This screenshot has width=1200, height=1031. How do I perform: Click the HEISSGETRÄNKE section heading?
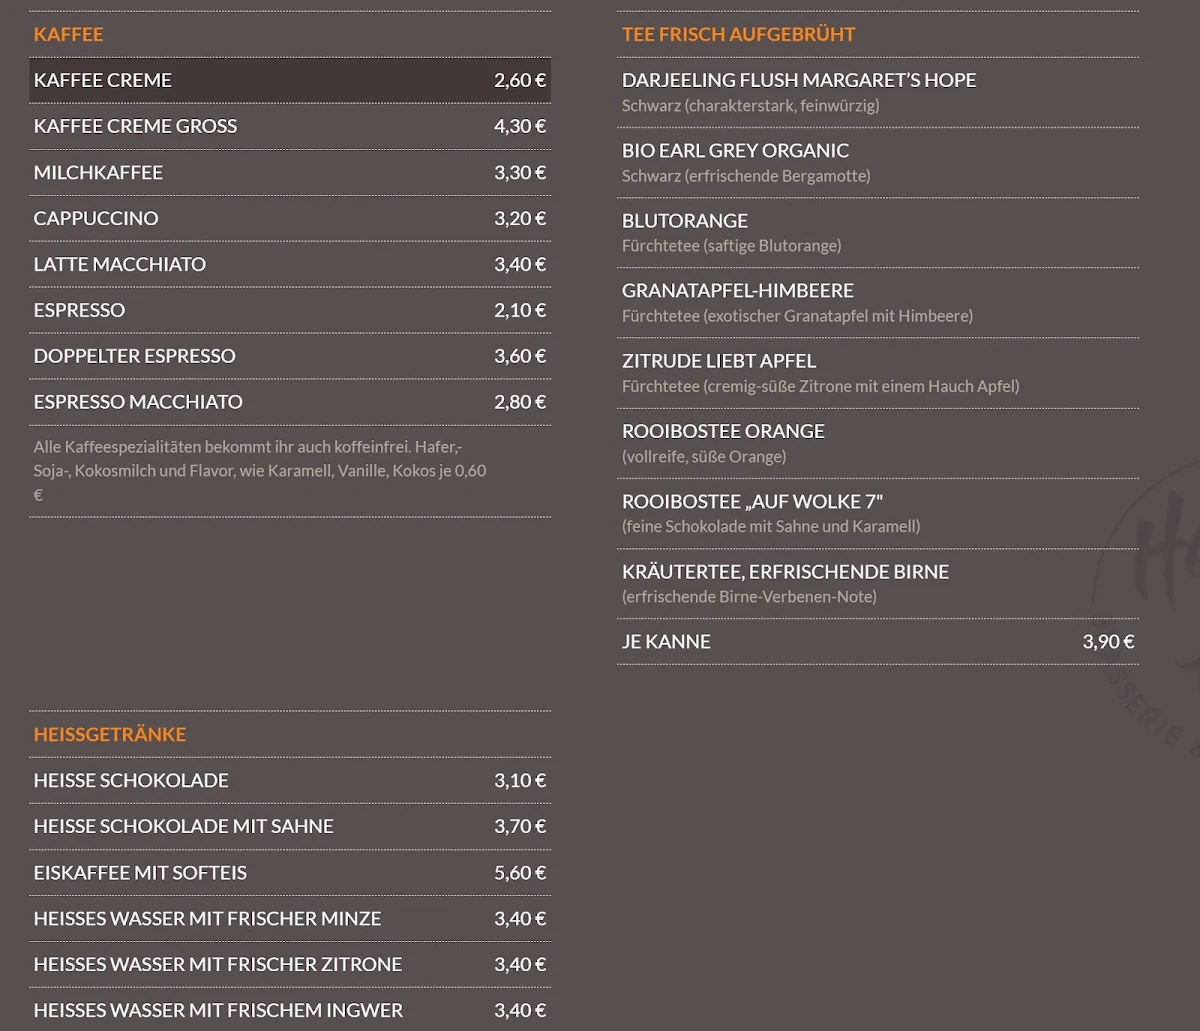click(x=110, y=734)
